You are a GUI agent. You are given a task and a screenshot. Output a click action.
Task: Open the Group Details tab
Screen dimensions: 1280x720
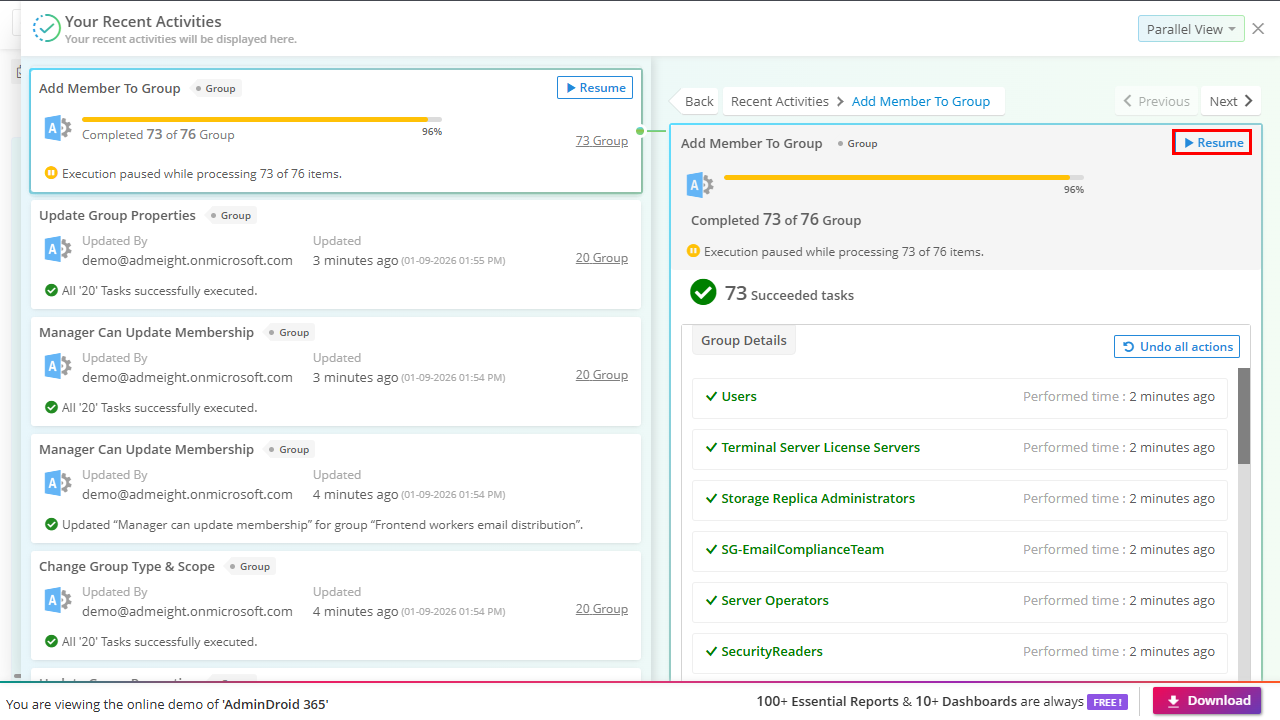coord(744,340)
